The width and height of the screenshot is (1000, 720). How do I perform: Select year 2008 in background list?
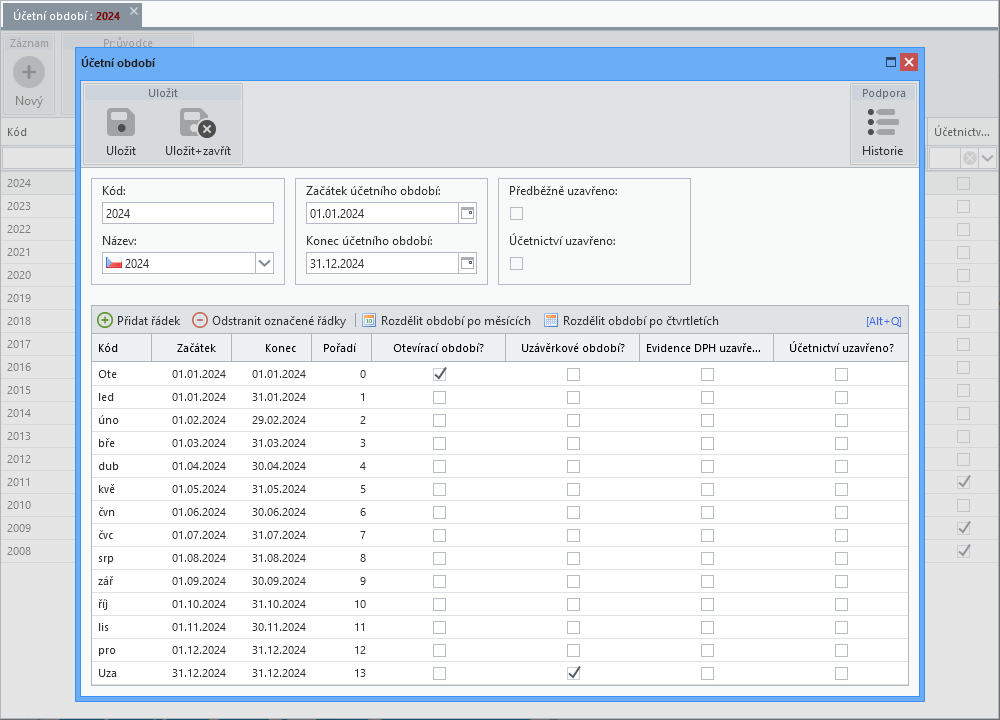click(19, 550)
